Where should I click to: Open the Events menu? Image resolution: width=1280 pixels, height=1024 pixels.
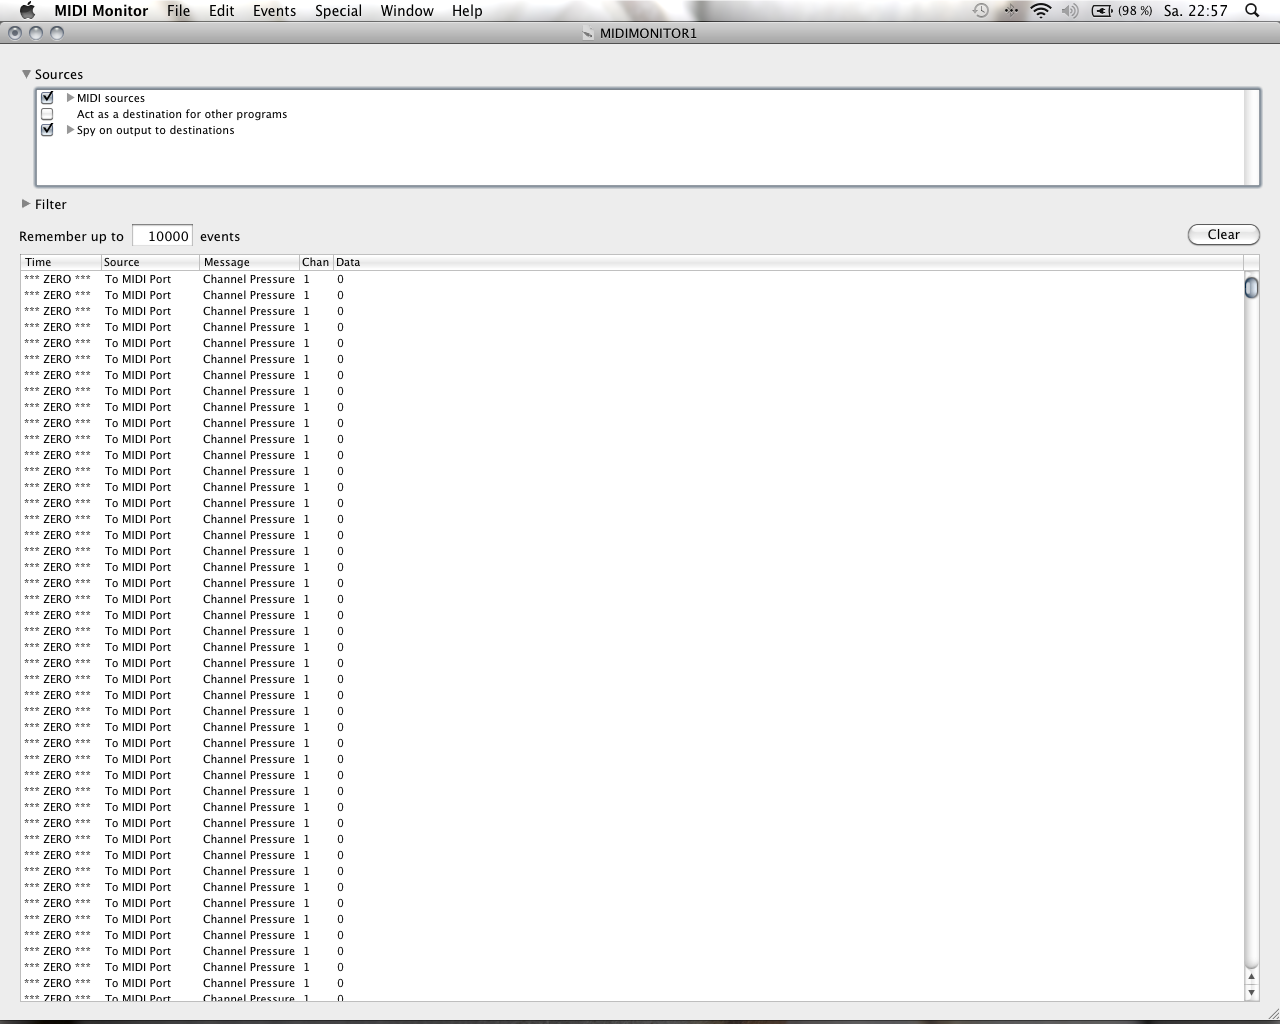[274, 11]
